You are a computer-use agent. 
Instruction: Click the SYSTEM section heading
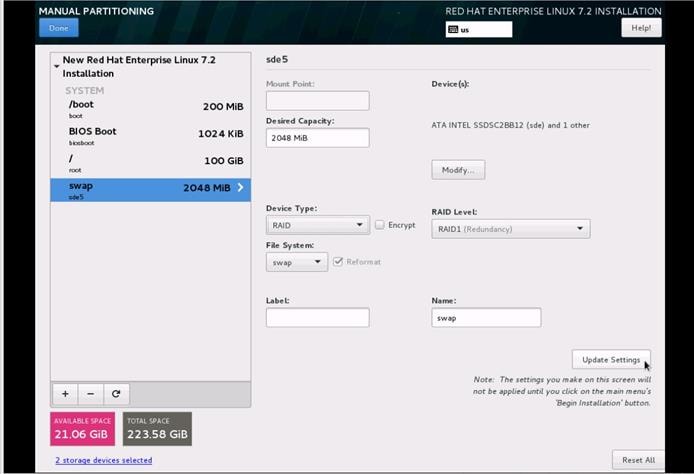(x=85, y=91)
